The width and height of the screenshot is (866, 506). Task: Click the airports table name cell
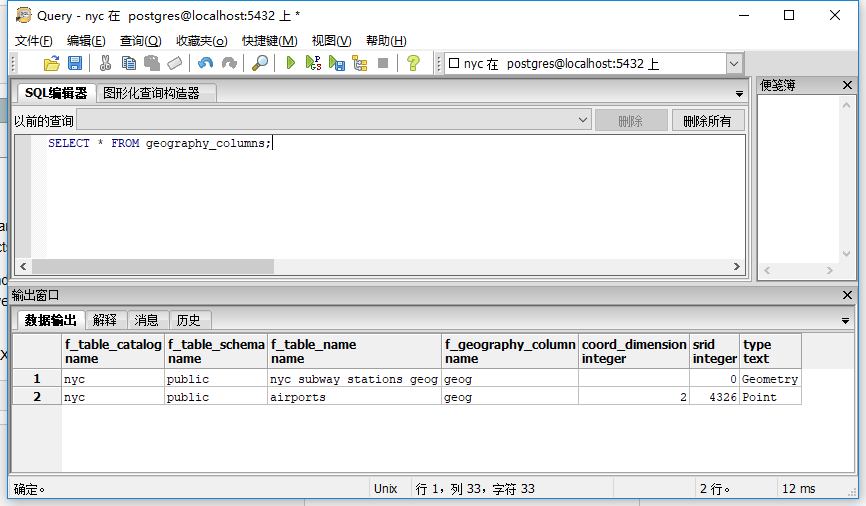tap(355, 397)
